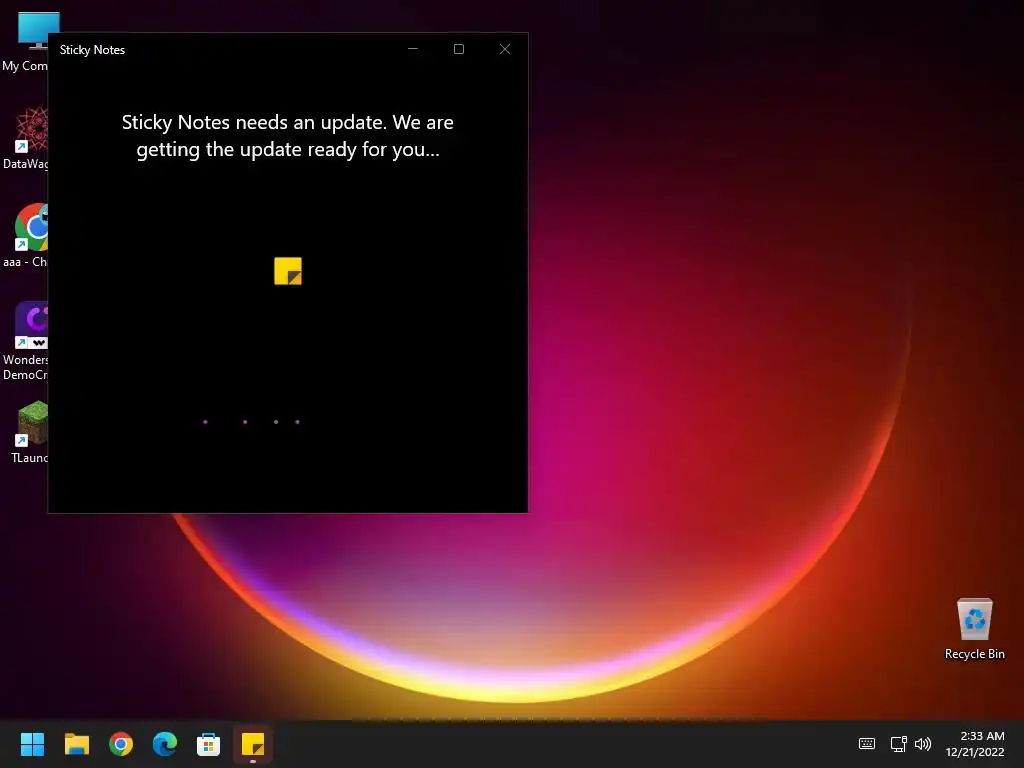
Task: Open Microsoft Edge in the taskbar
Action: coord(165,744)
